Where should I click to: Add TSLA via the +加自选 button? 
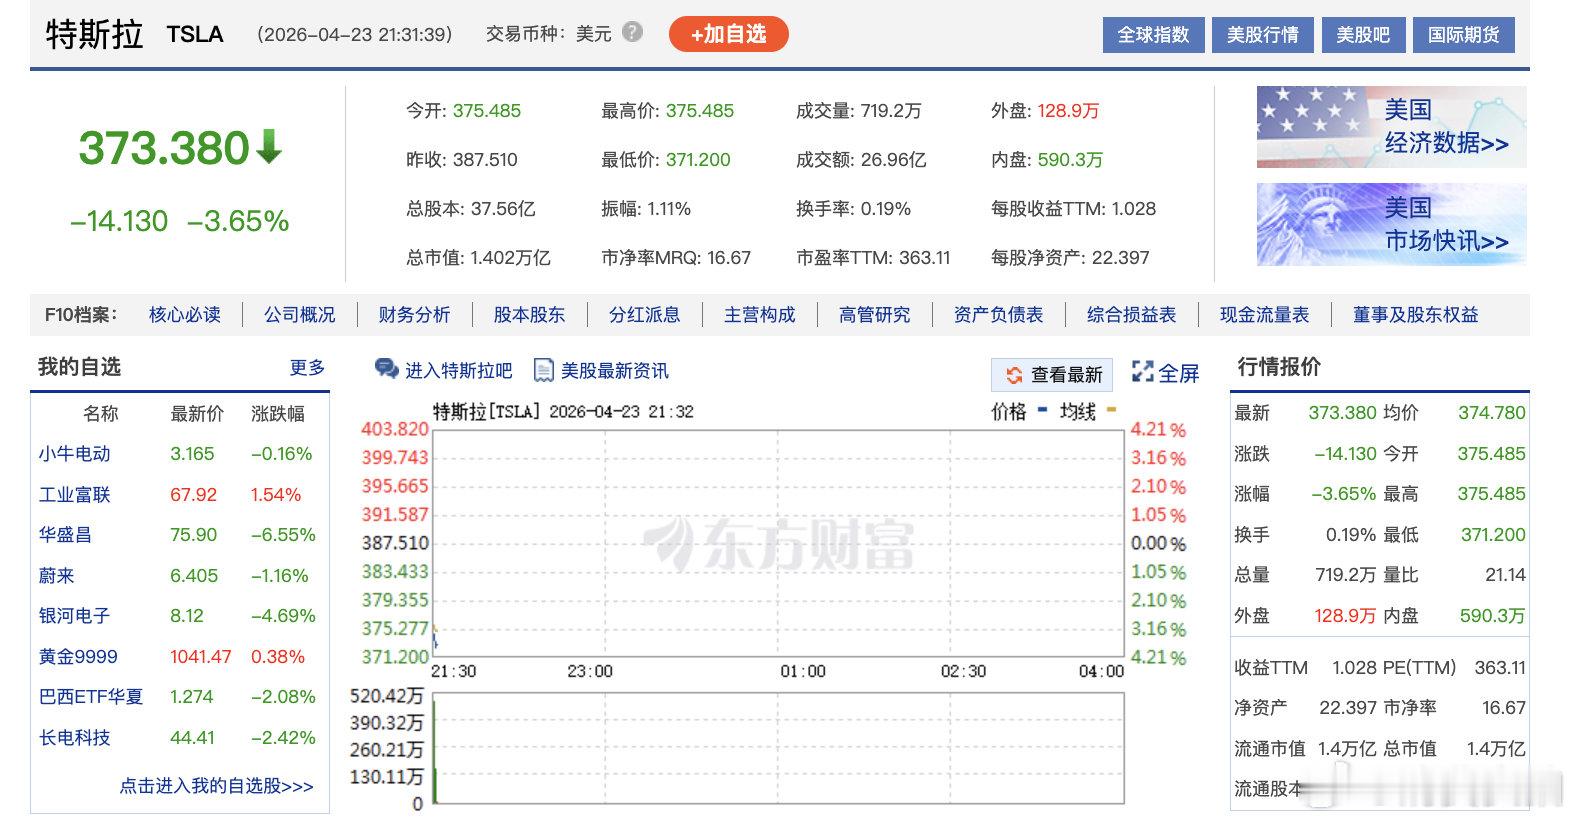(x=729, y=34)
